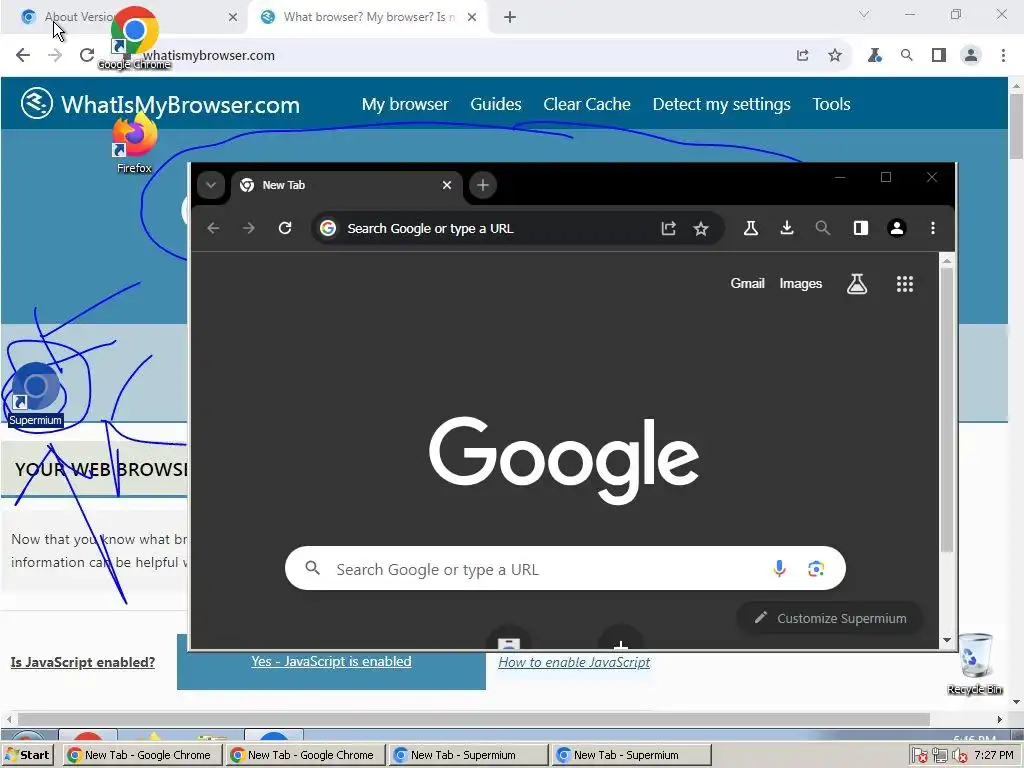
Task: Bookmark page with star in dark Supermium window
Action: (x=701, y=229)
